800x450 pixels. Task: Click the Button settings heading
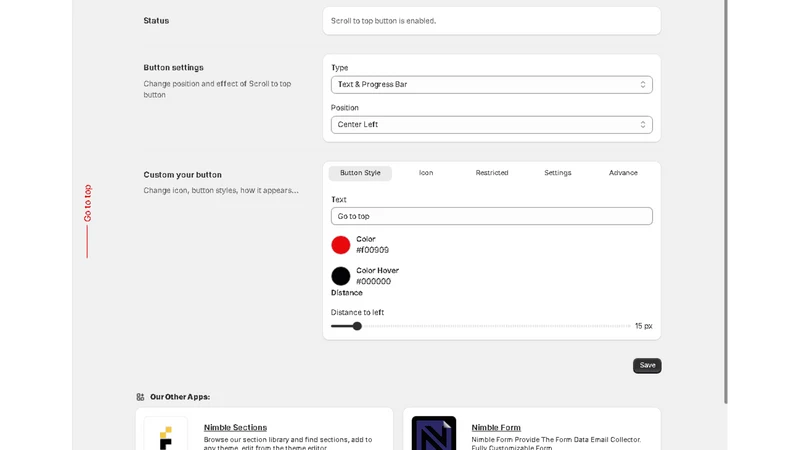(x=173, y=67)
